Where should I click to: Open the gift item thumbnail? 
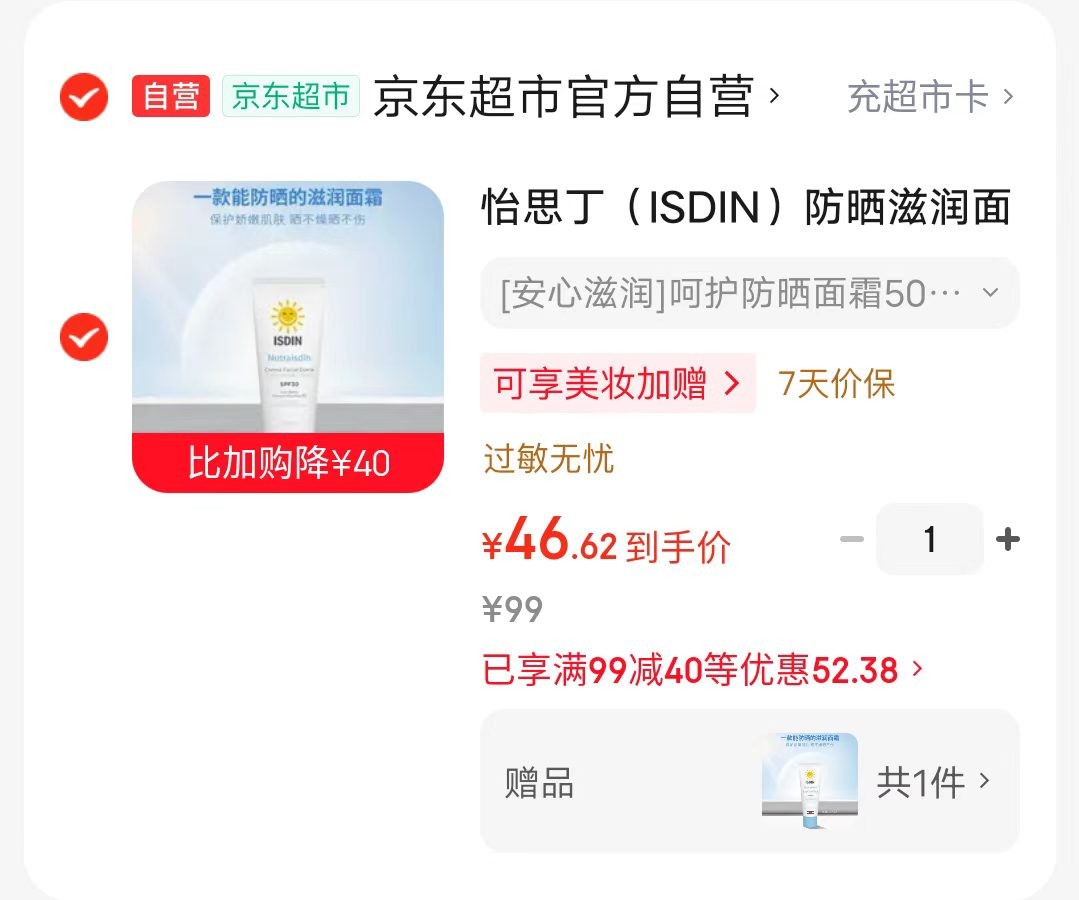point(810,781)
